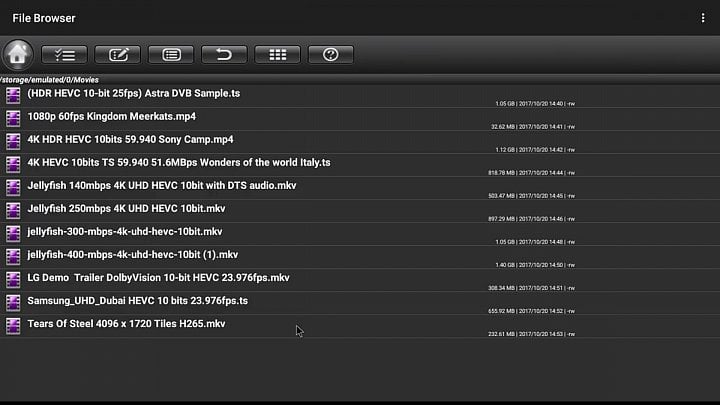
Task: Click video icon of jellyfish-400-mbps file
Action: point(13,256)
